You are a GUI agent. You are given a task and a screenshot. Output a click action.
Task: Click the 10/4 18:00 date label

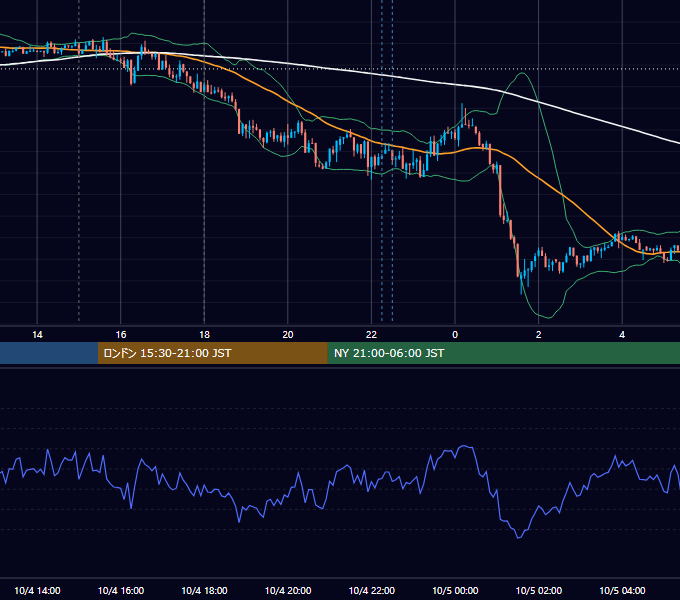(204, 590)
